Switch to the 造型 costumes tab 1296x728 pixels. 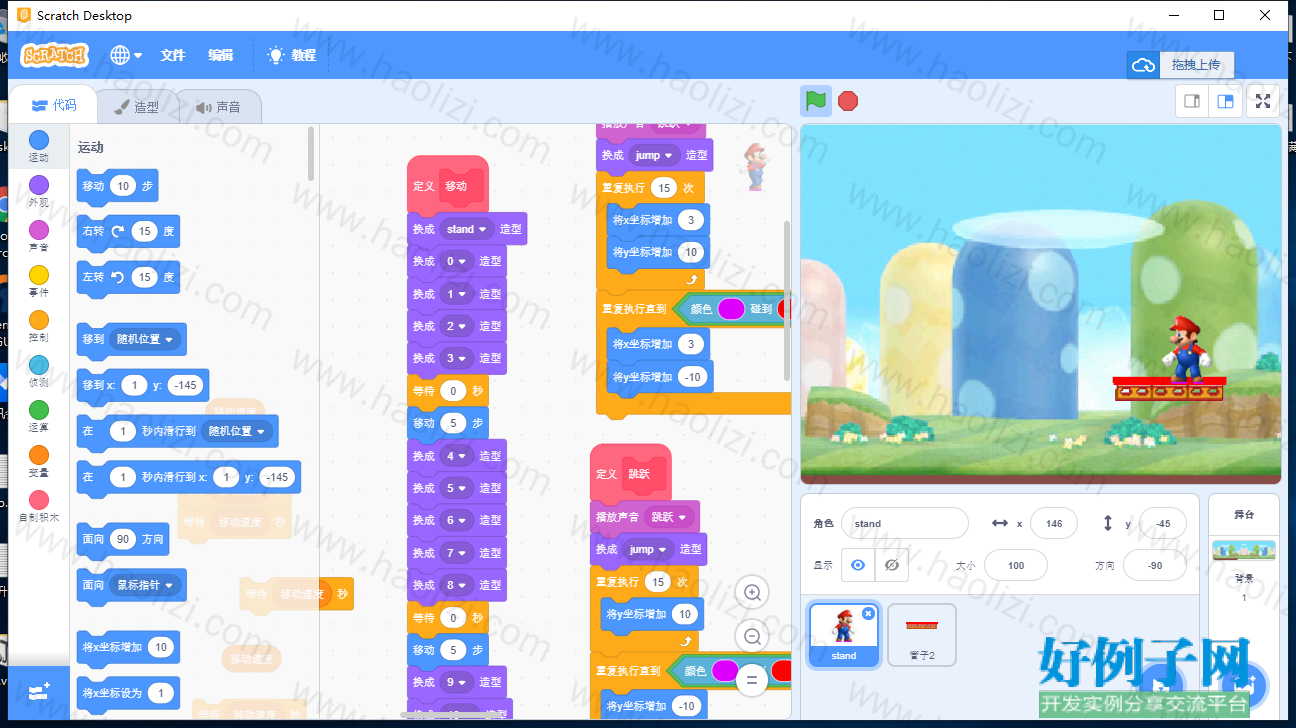click(x=137, y=106)
